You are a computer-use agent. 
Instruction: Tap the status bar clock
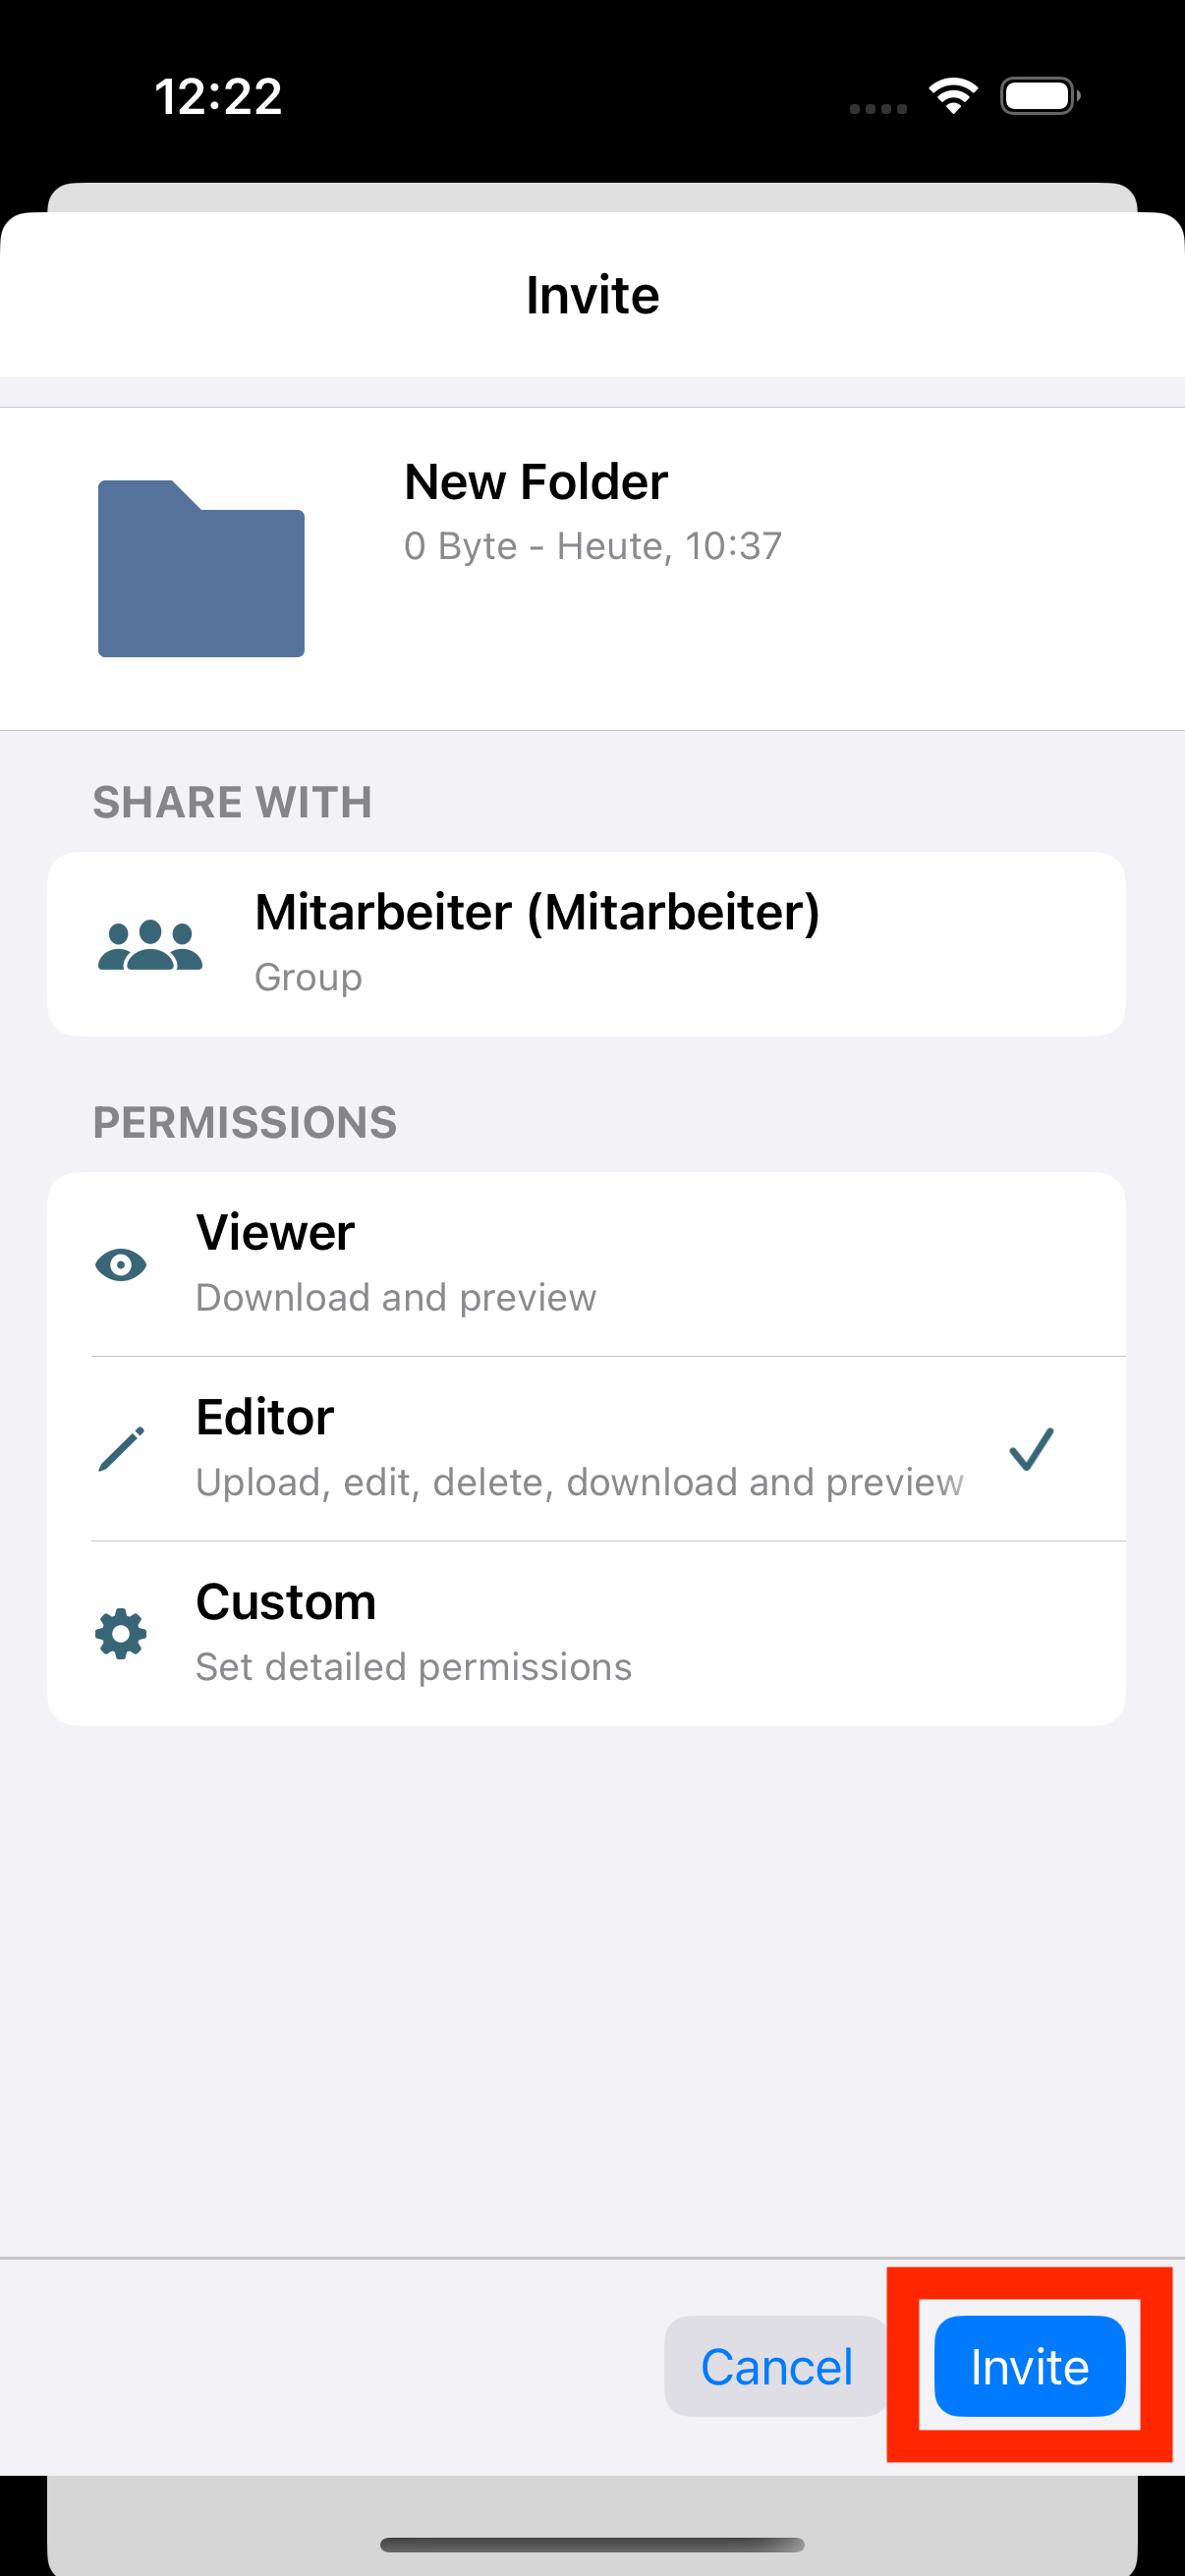click(x=218, y=97)
